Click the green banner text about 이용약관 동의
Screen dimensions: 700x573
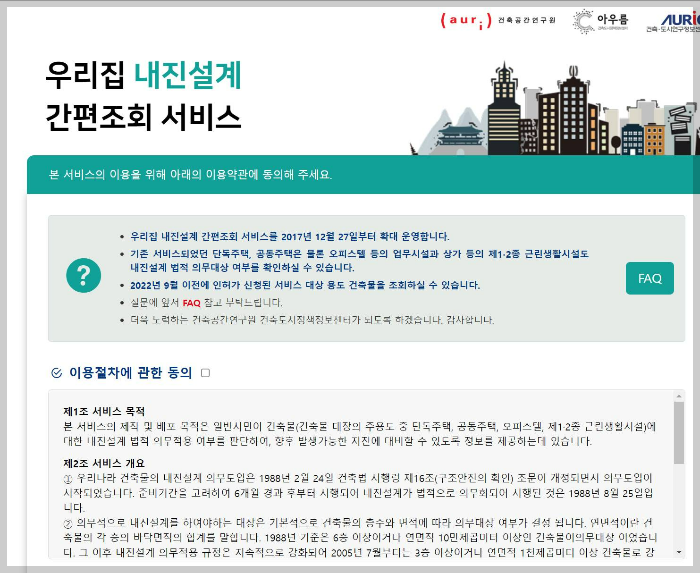coord(190,174)
